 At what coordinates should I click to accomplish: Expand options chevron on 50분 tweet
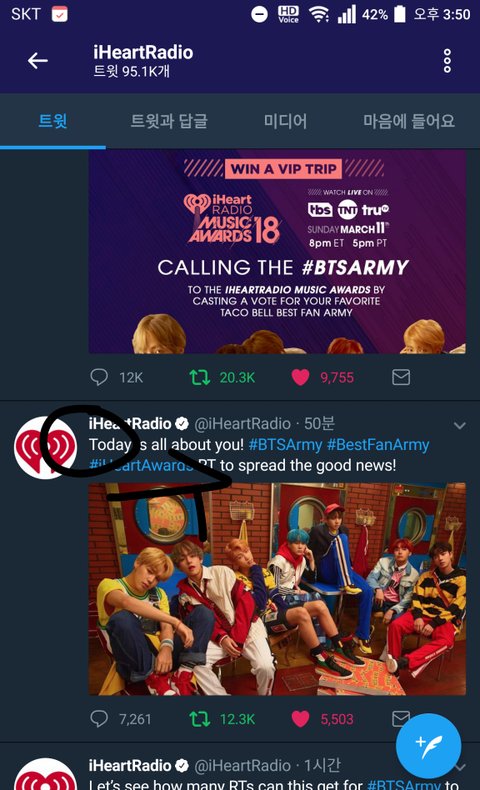[x=459, y=426]
